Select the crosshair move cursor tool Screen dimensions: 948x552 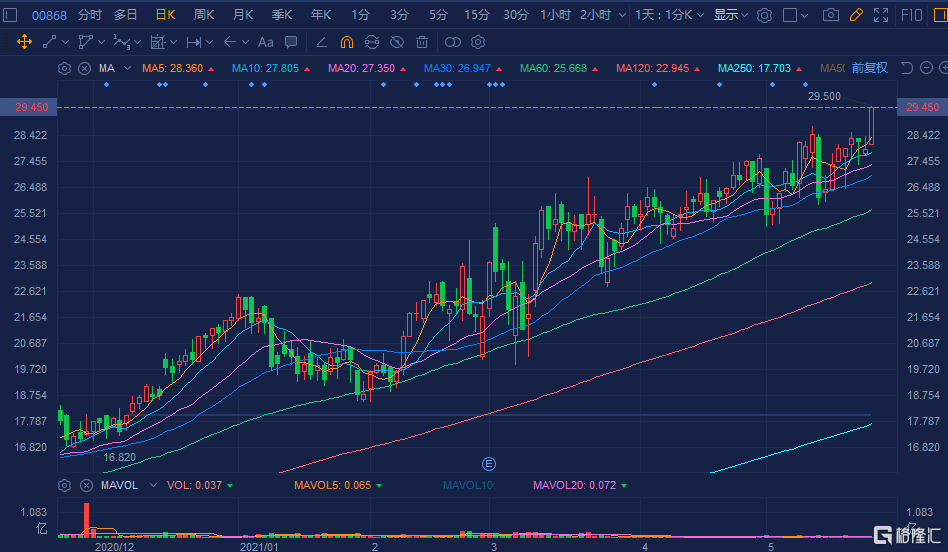24,42
